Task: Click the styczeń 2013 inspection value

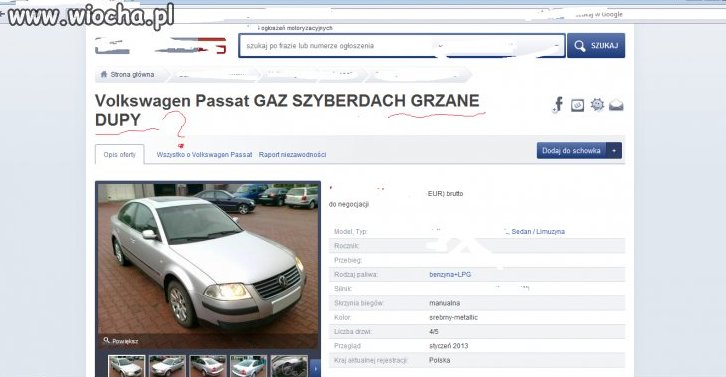Action: [x=449, y=346]
